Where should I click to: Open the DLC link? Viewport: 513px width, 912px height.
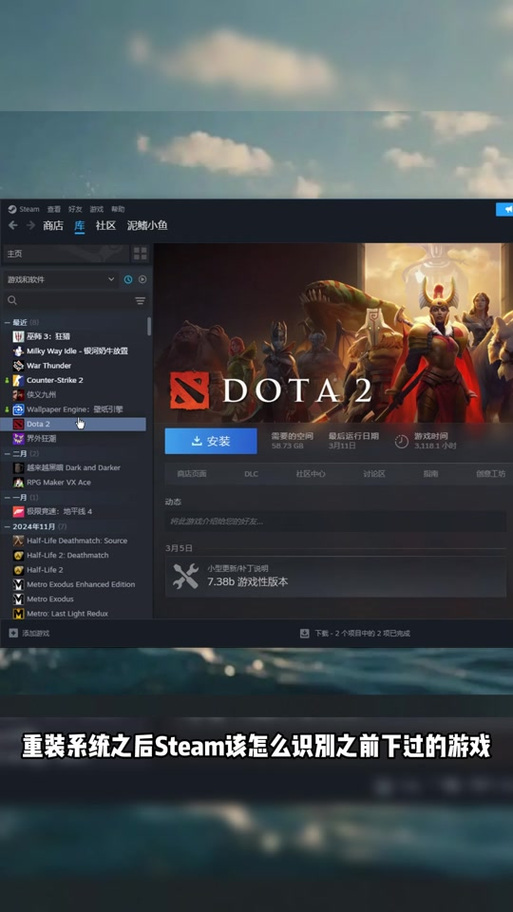click(x=251, y=474)
